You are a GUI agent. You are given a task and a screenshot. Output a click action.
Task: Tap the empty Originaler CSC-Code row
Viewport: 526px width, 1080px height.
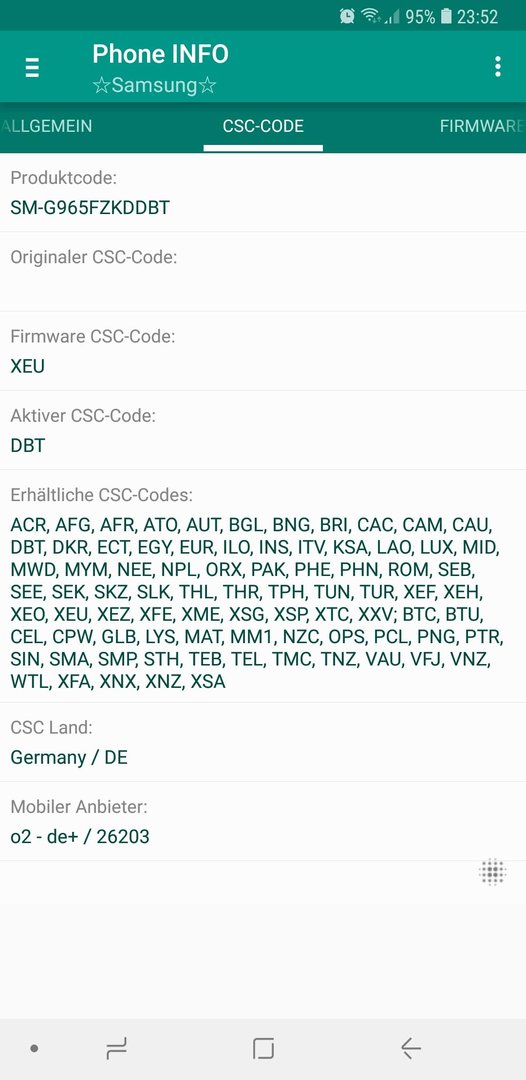263,272
